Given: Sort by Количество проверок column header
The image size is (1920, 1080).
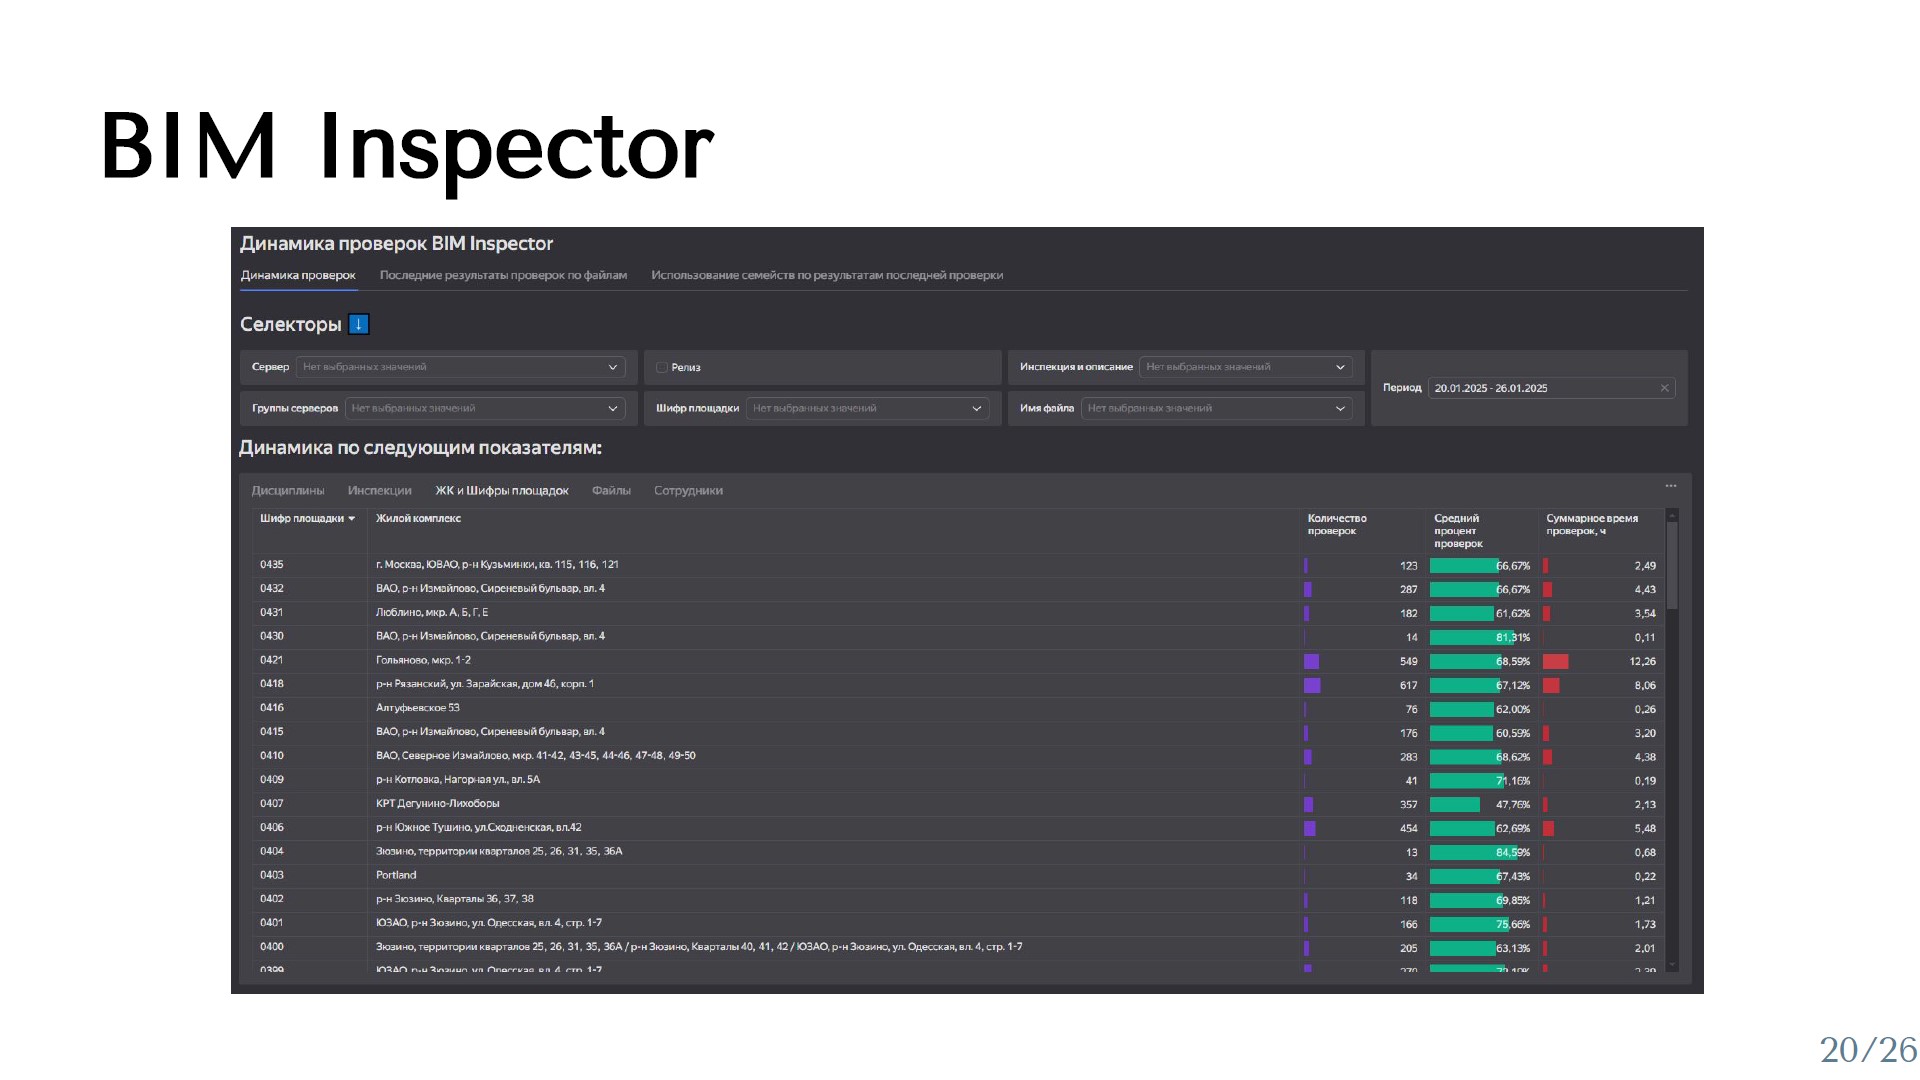Looking at the screenshot, I should point(1337,524).
